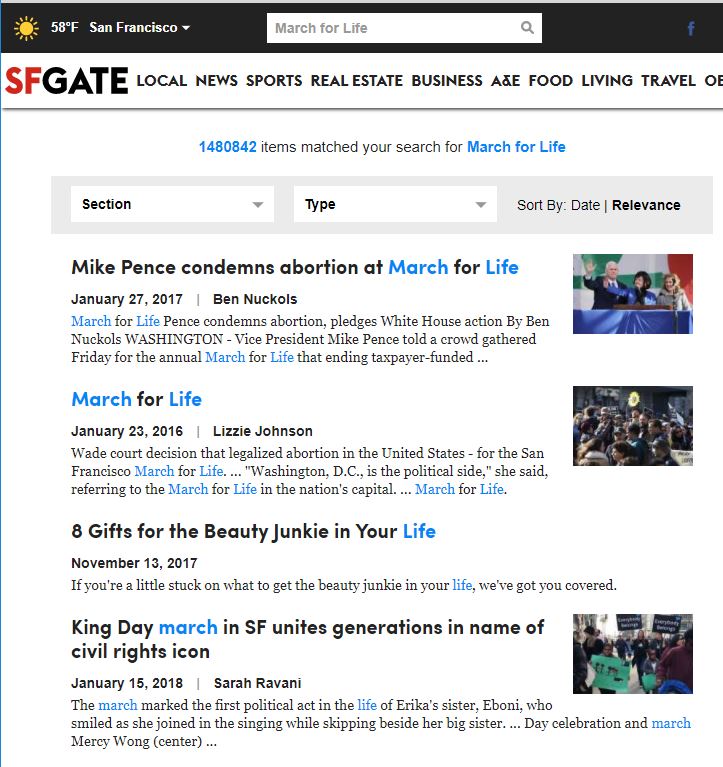Go to the TRAVEL section

[668, 81]
